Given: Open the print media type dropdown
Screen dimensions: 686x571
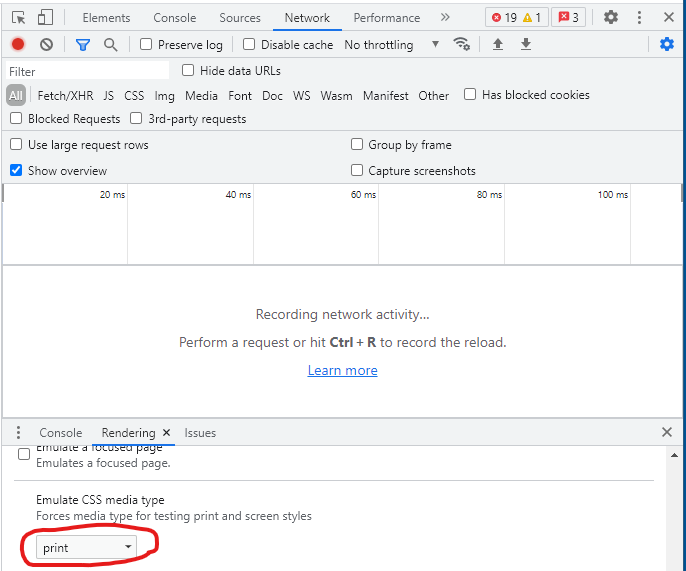Looking at the screenshot, I should click(87, 547).
